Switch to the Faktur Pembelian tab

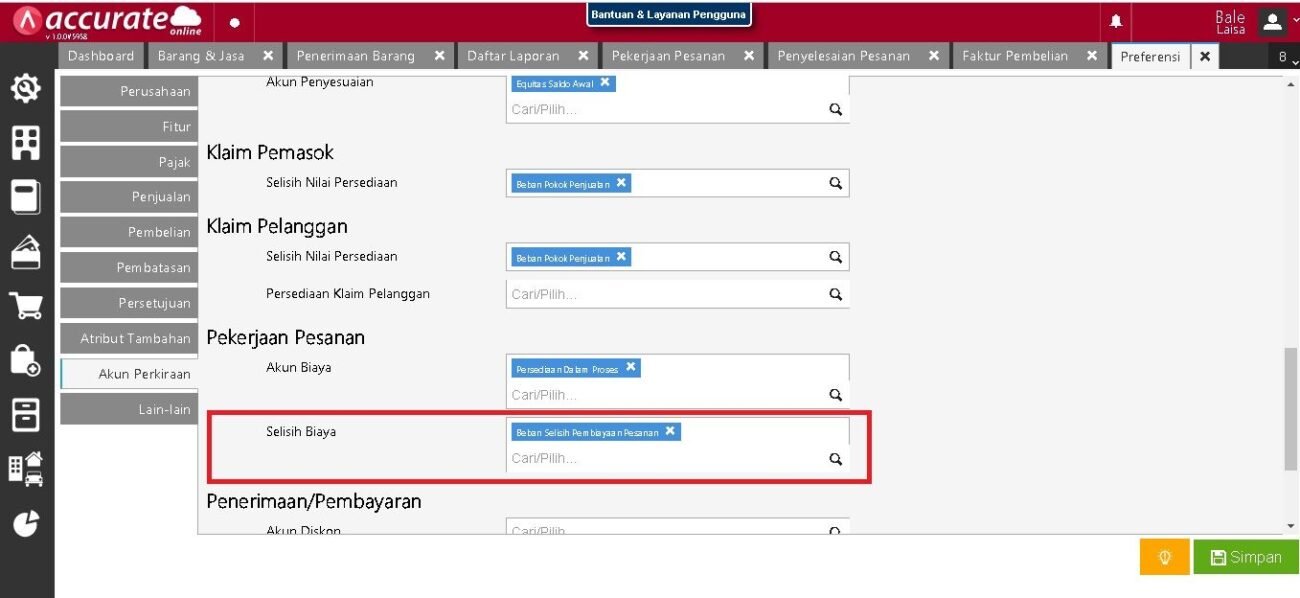[1015, 56]
